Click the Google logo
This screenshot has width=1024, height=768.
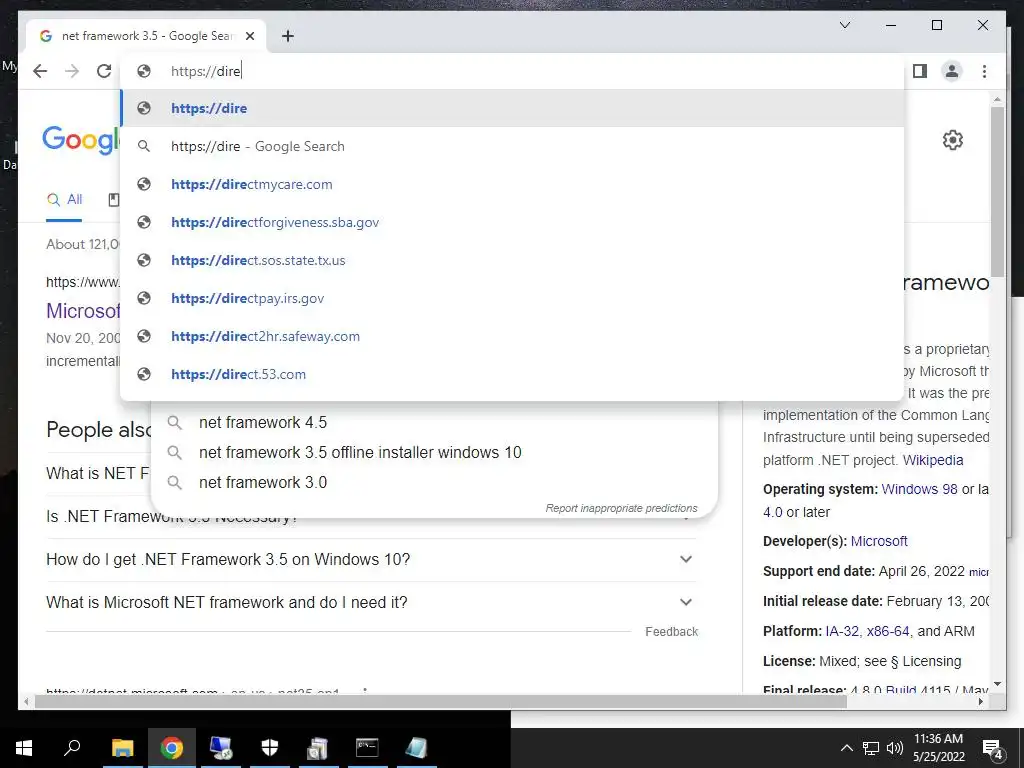[81, 139]
